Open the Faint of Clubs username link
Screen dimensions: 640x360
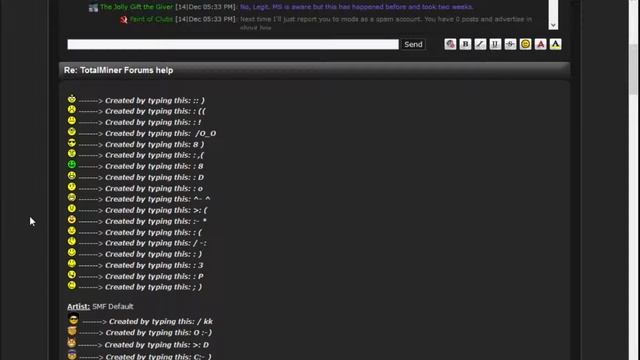[x=151, y=19]
